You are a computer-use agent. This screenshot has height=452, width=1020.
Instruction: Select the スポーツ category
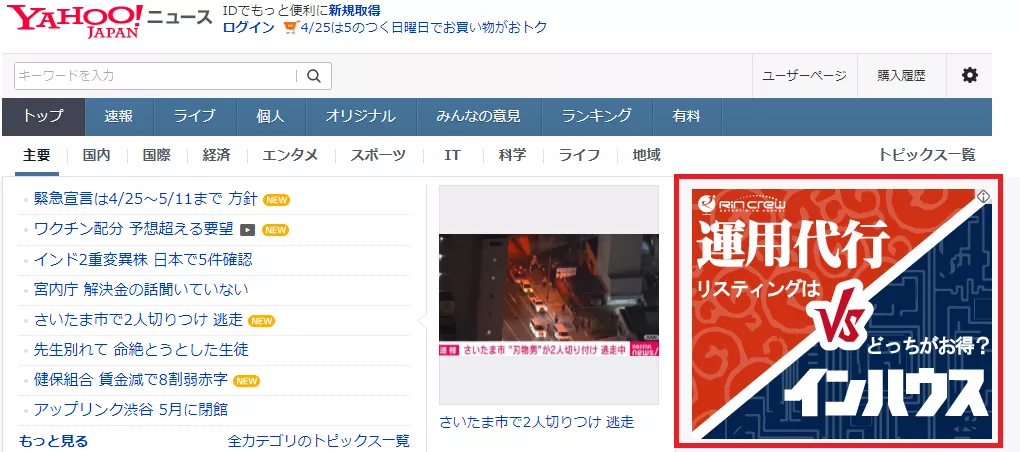(x=378, y=155)
